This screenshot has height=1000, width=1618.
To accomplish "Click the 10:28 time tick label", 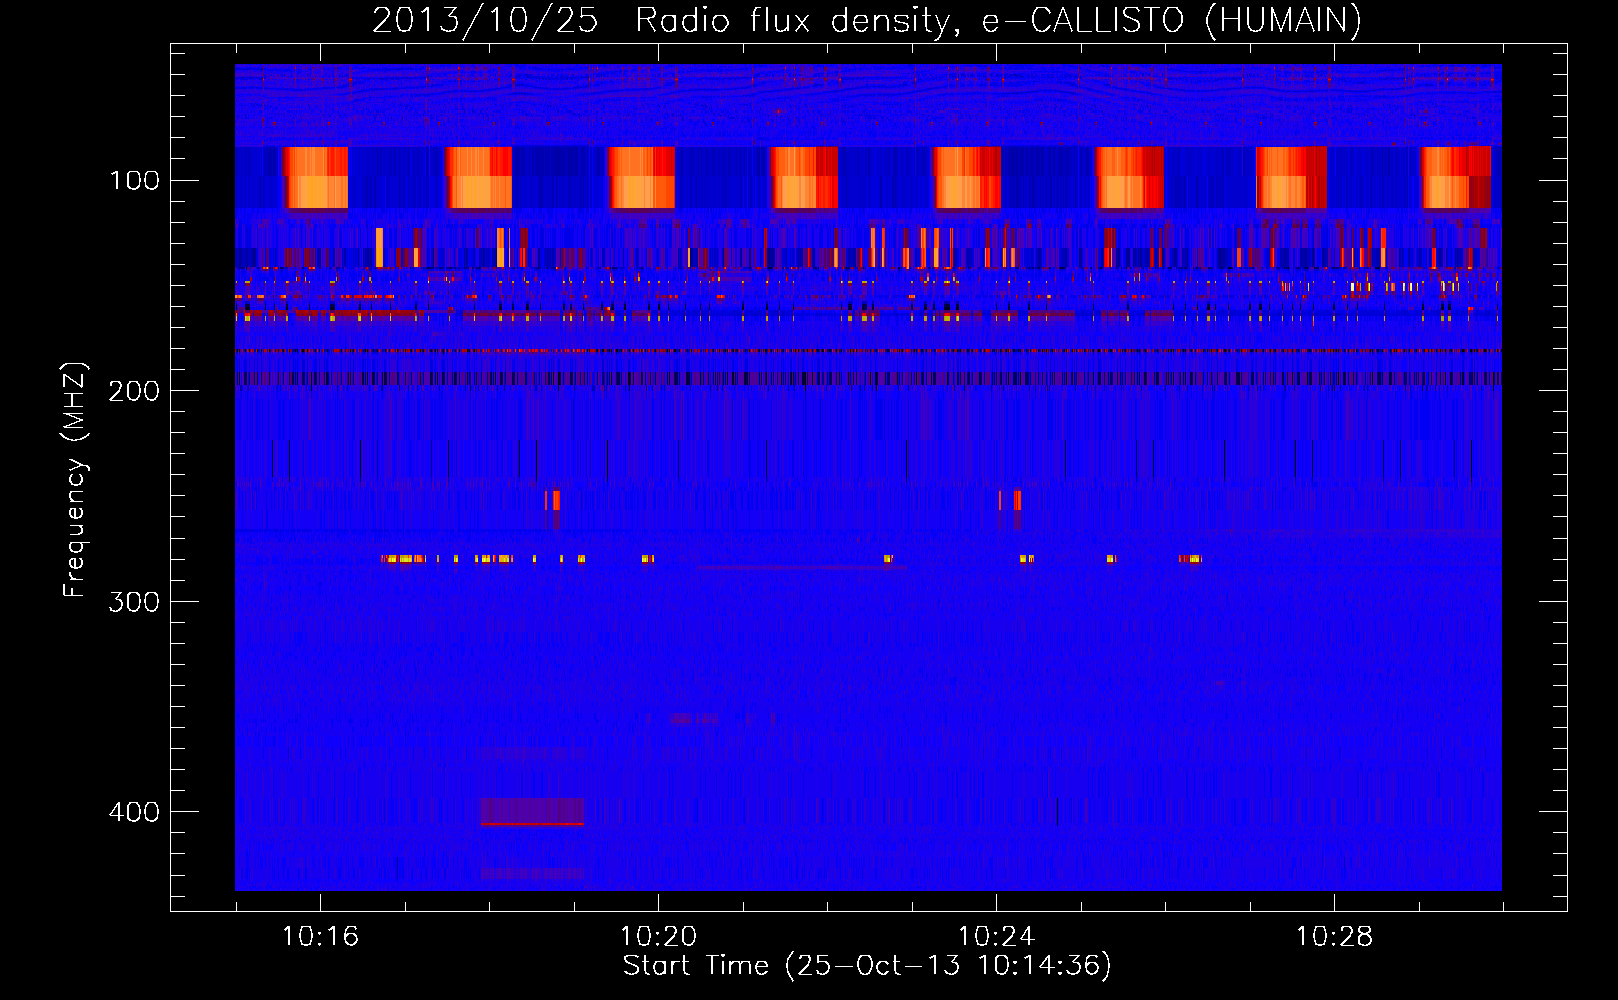I will (x=1334, y=937).
